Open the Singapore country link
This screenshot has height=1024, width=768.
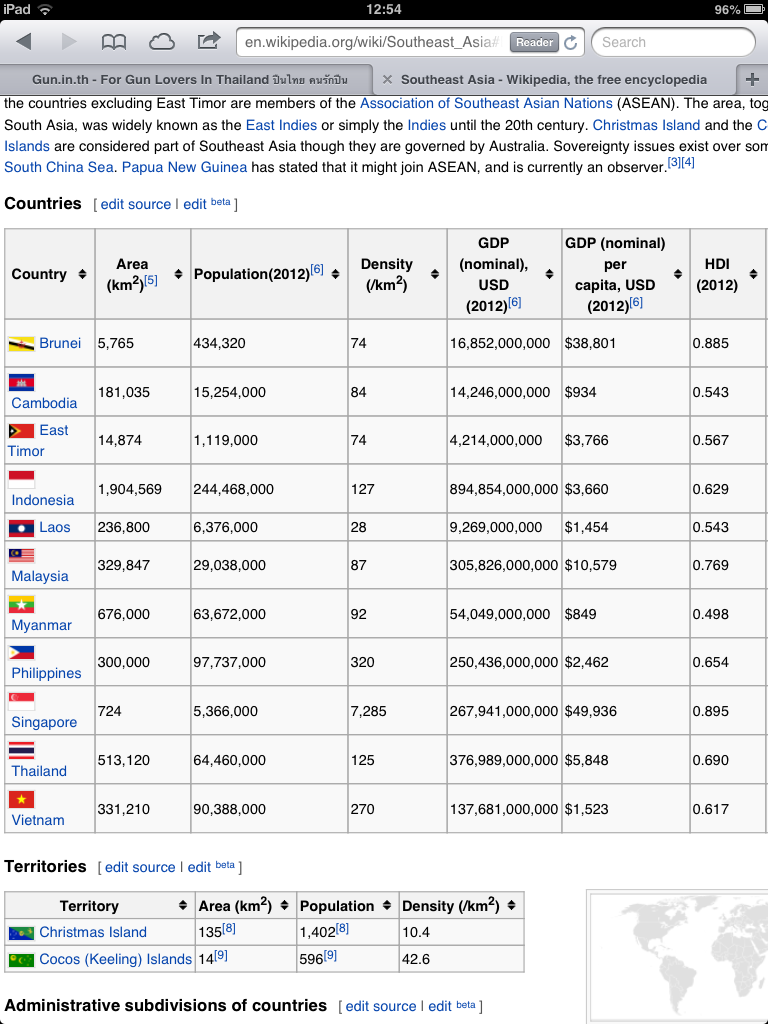click(44, 722)
